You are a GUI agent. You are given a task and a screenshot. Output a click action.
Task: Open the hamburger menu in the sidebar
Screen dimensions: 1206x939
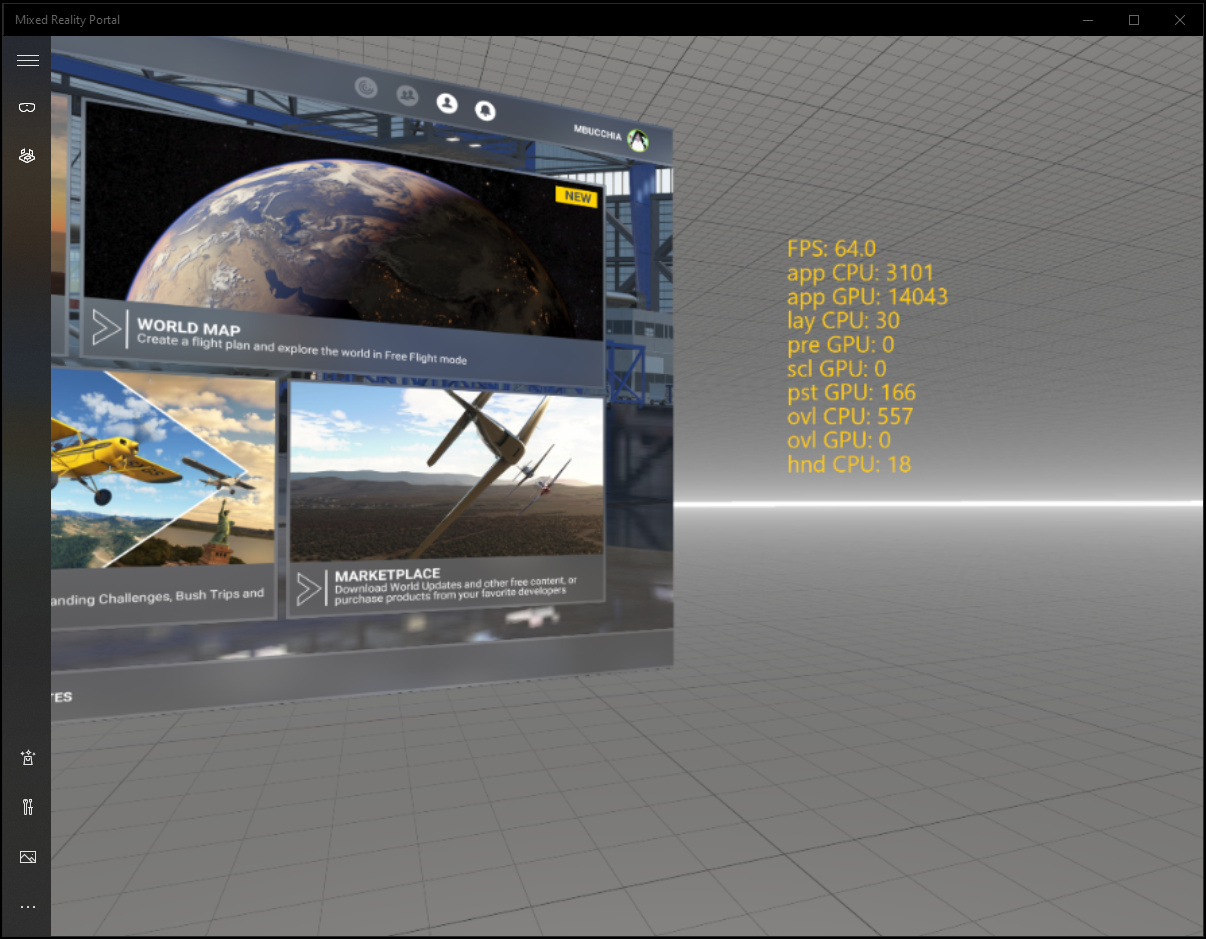pyautogui.click(x=27, y=60)
